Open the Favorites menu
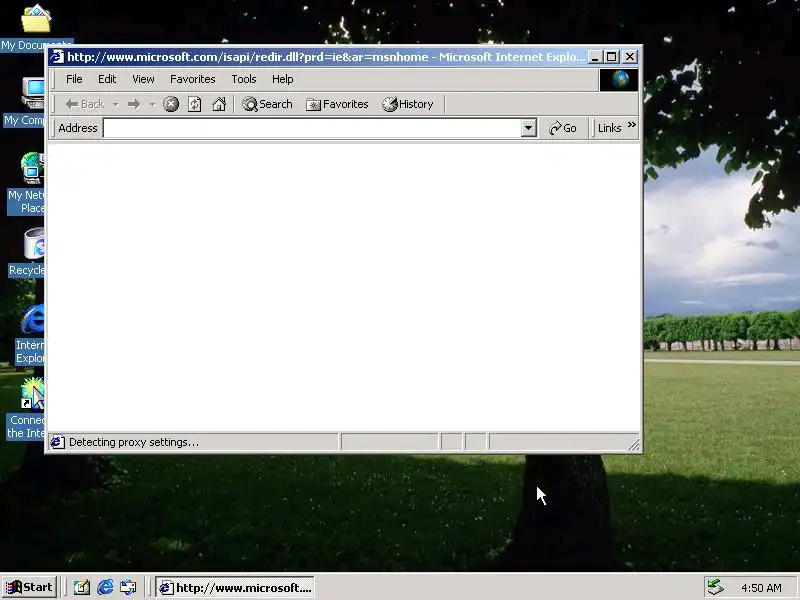The image size is (800, 600). pyautogui.click(x=193, y=79)
